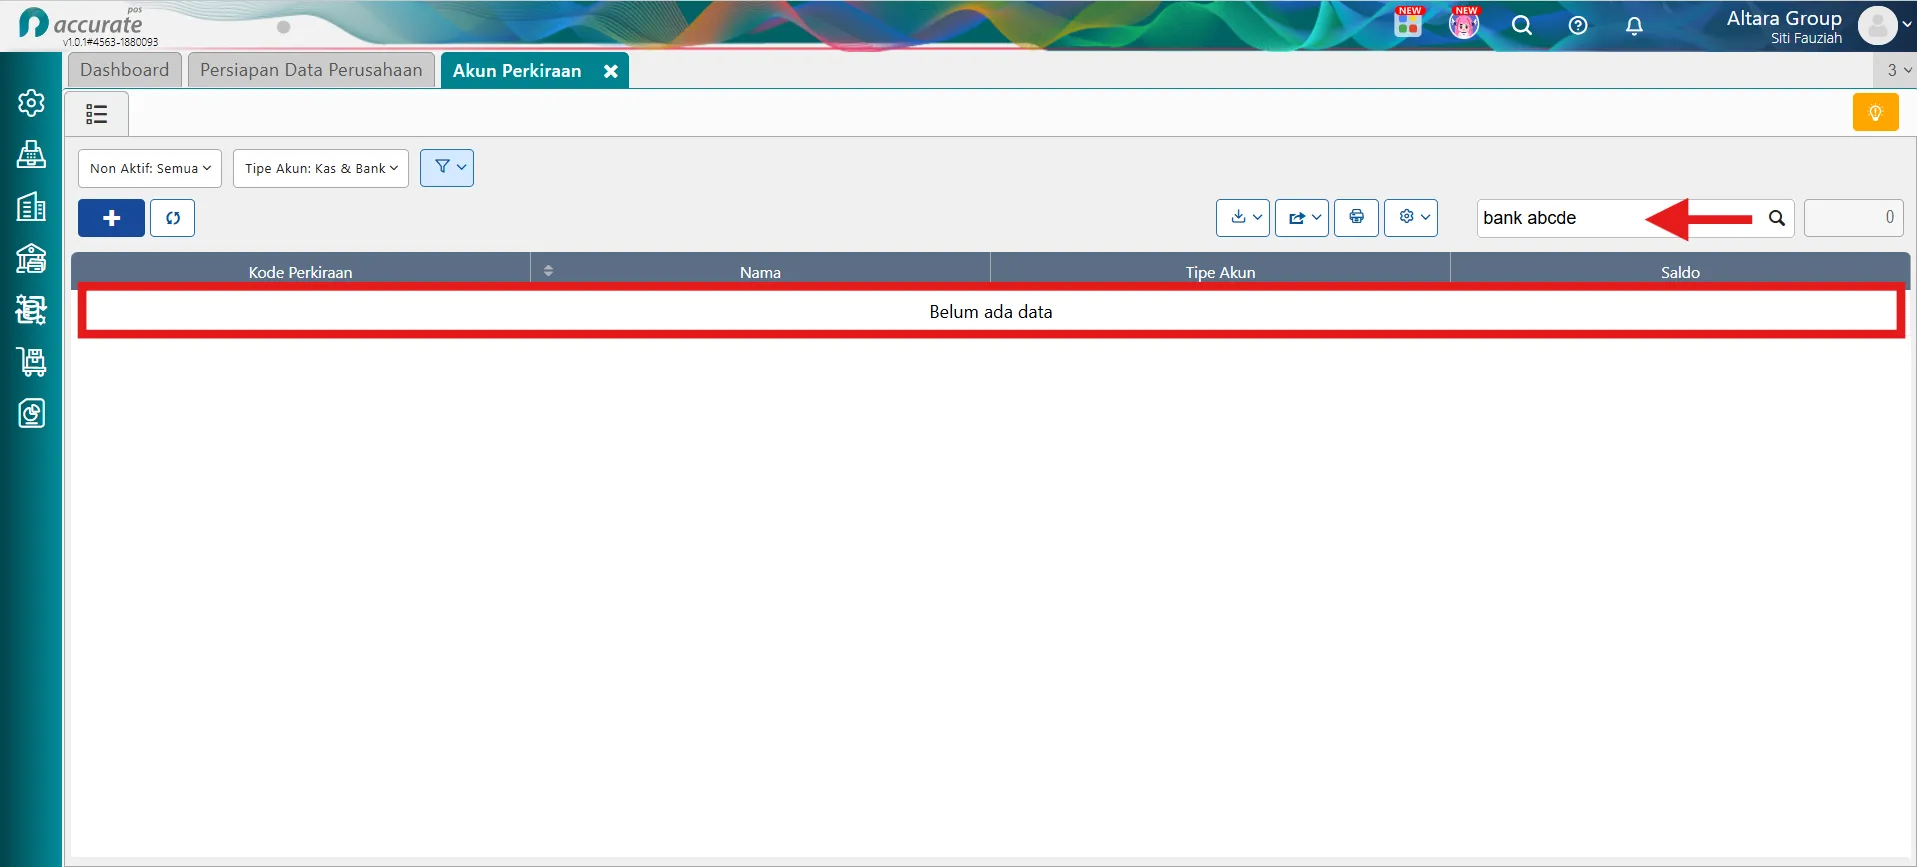Sort by Nama column header

point(760,272)
